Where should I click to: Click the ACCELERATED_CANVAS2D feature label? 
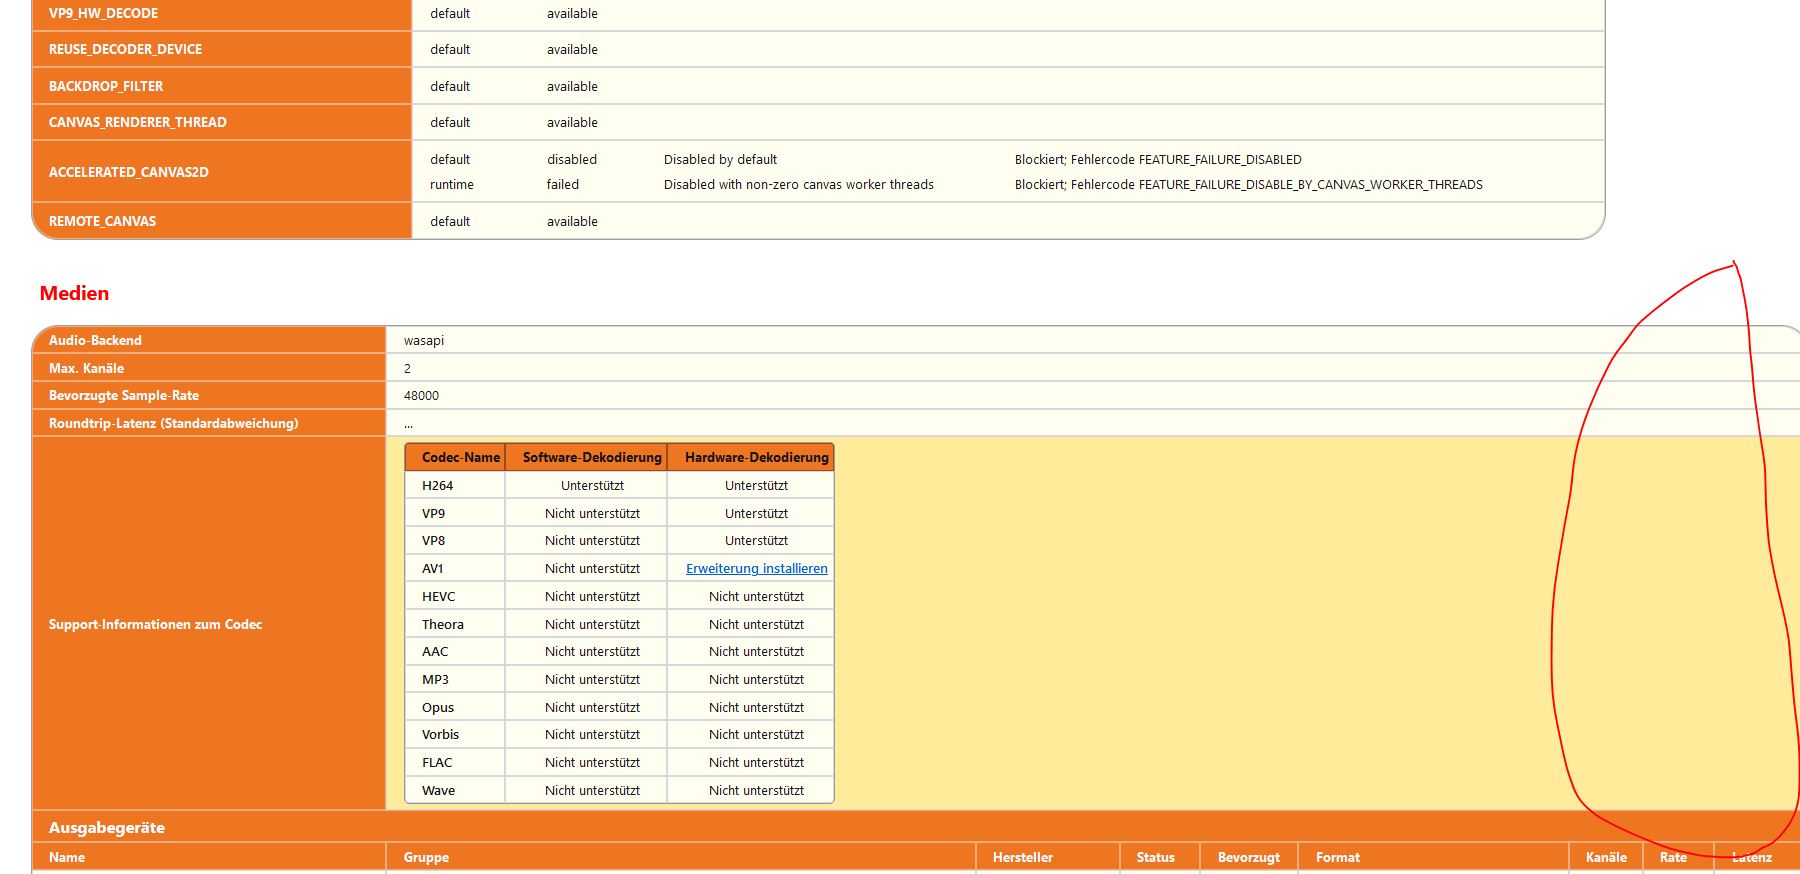pyautogui.click(x=129, y=172)
